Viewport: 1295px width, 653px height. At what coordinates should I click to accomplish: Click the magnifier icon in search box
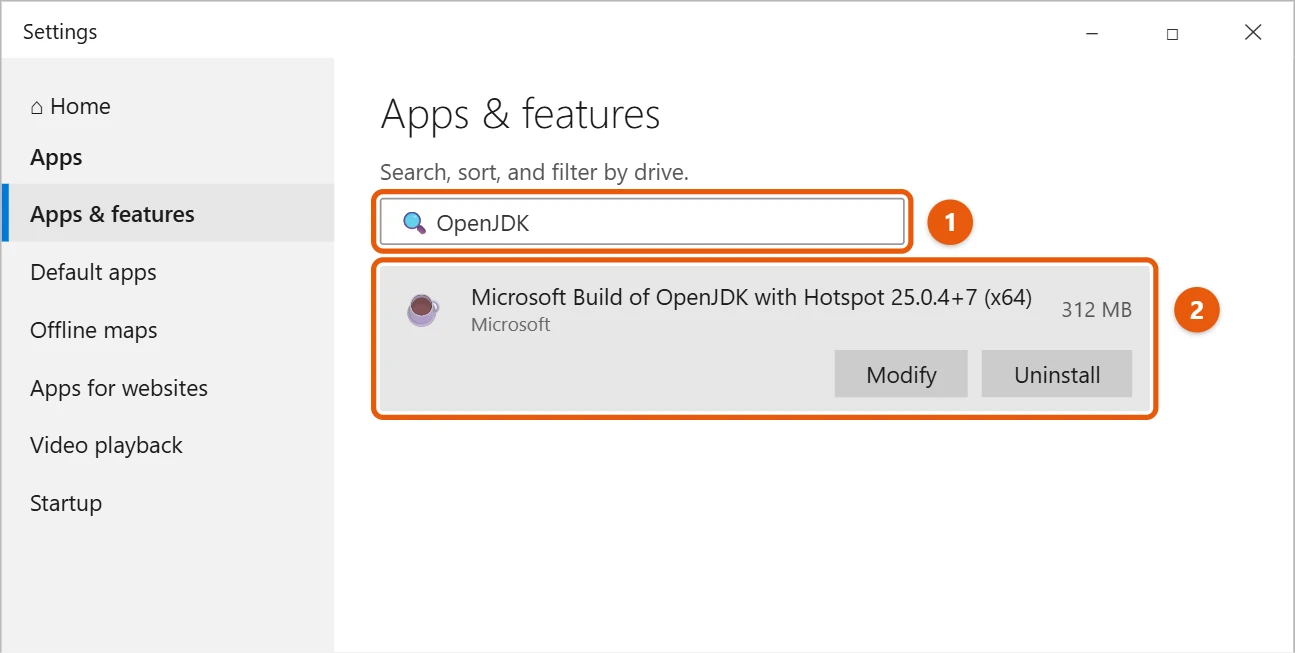pos(414,223)
